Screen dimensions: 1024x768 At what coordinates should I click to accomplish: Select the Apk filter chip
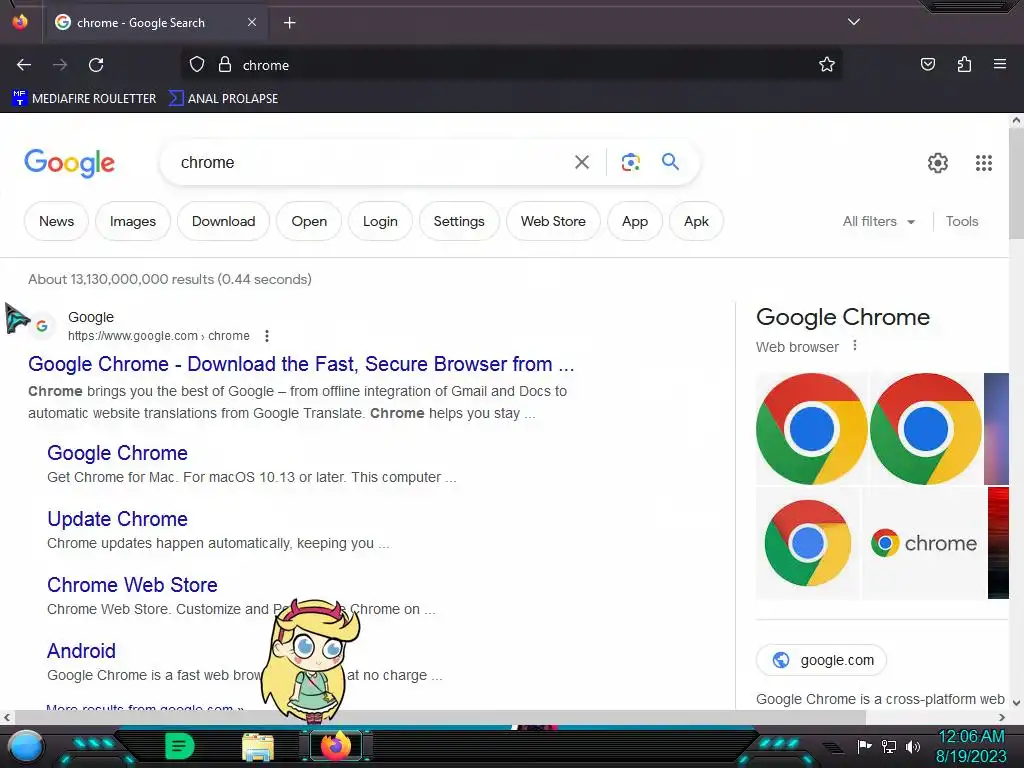tap(696, 221)
